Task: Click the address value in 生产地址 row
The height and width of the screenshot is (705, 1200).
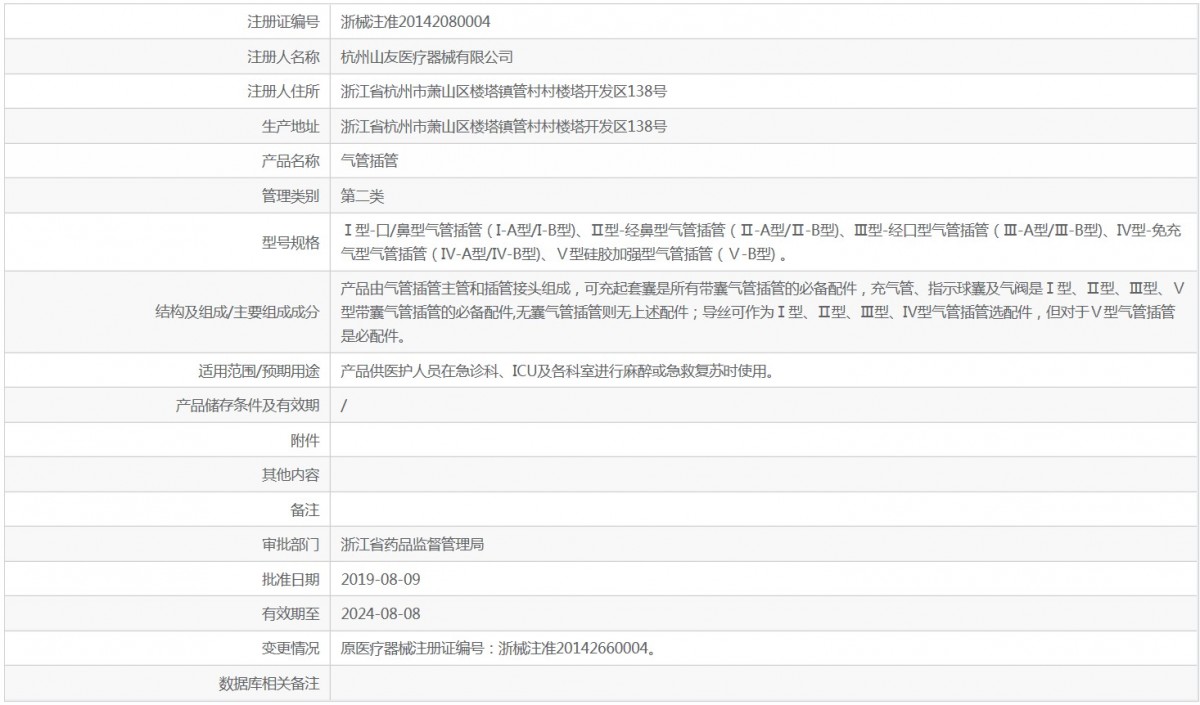Action: click(504, 126)
